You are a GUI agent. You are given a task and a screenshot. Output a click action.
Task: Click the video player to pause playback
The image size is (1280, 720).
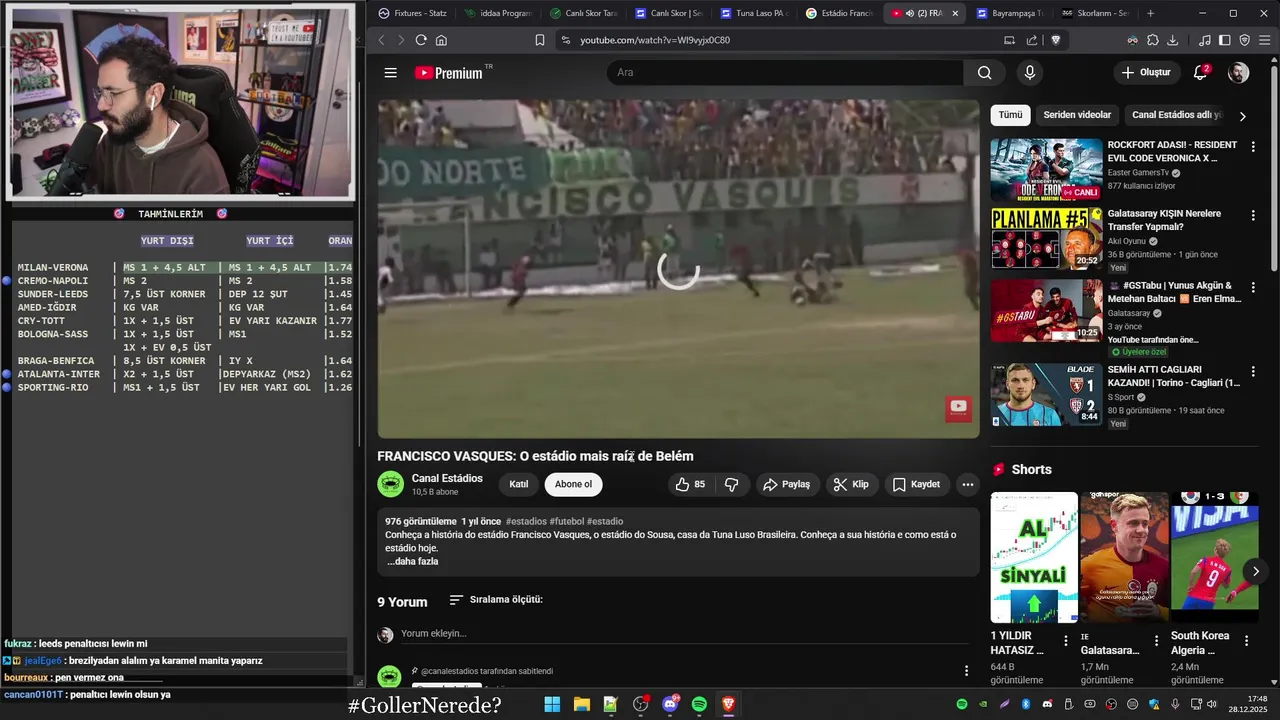tap(678, 268)
